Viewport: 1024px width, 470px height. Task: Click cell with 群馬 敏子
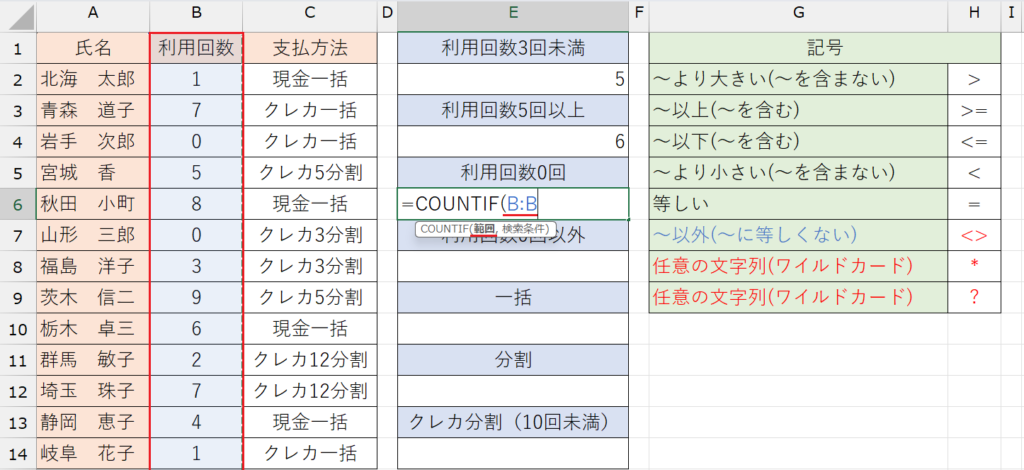[93, 360]
